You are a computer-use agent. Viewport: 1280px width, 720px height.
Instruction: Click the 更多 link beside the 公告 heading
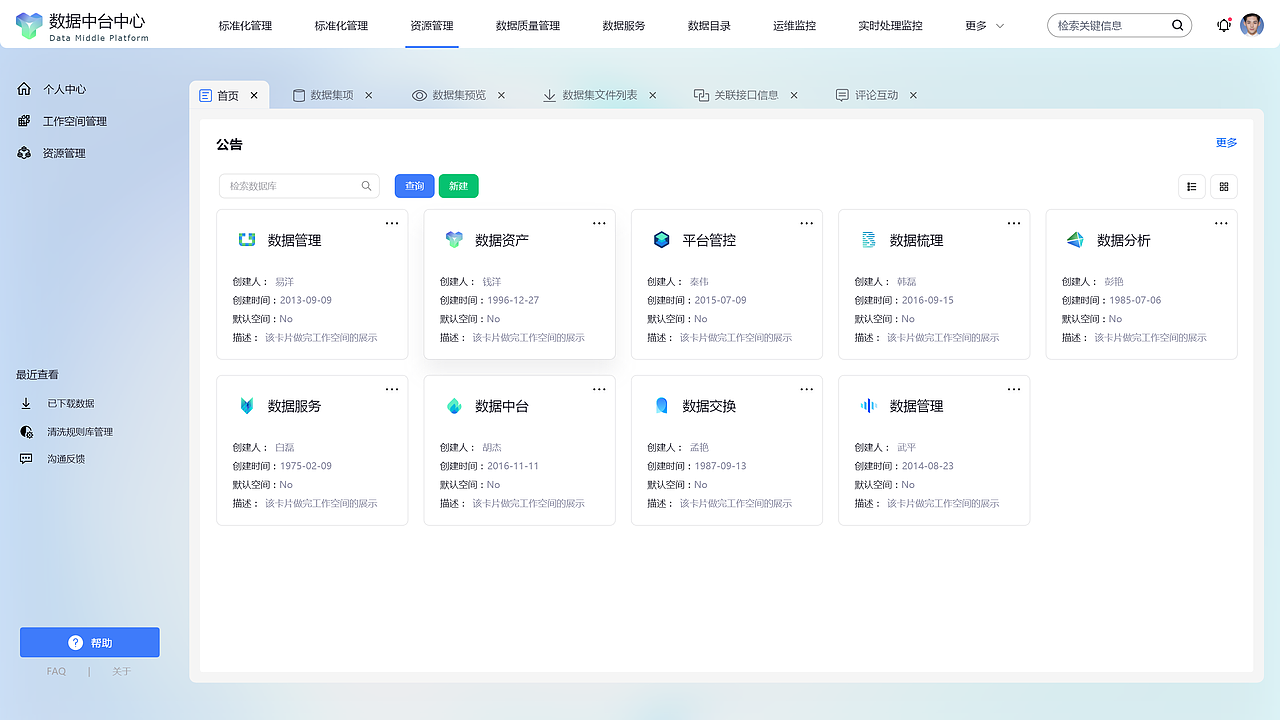point(1227,143)
